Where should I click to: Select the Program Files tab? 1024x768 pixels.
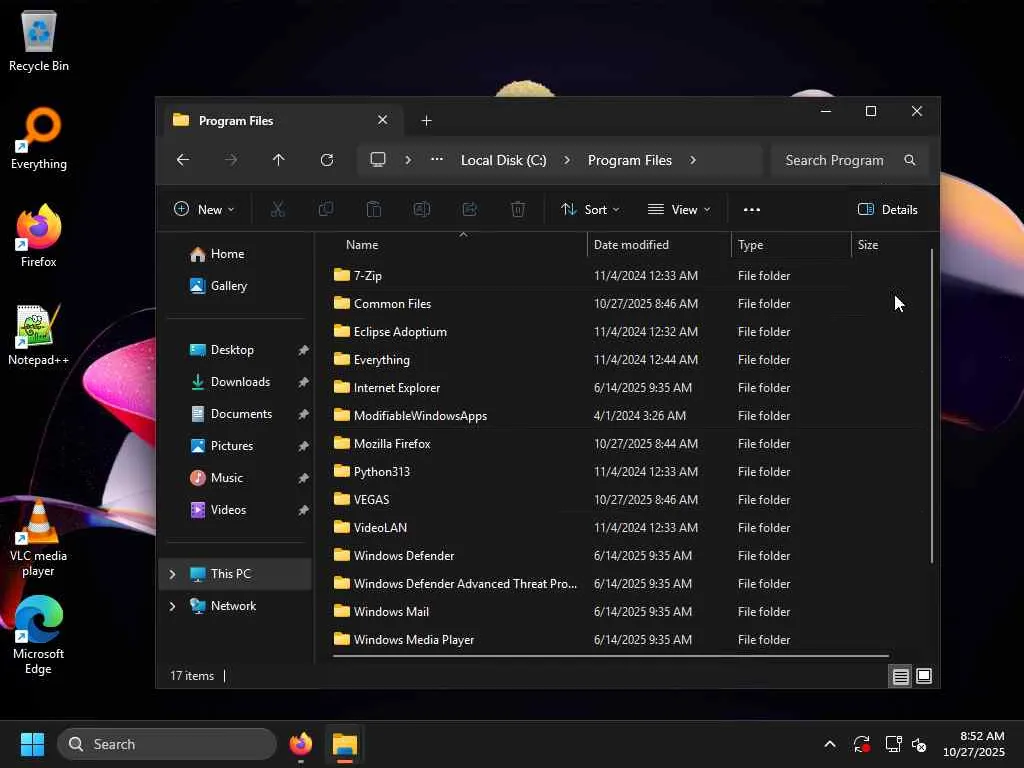[x=283, y=121]
